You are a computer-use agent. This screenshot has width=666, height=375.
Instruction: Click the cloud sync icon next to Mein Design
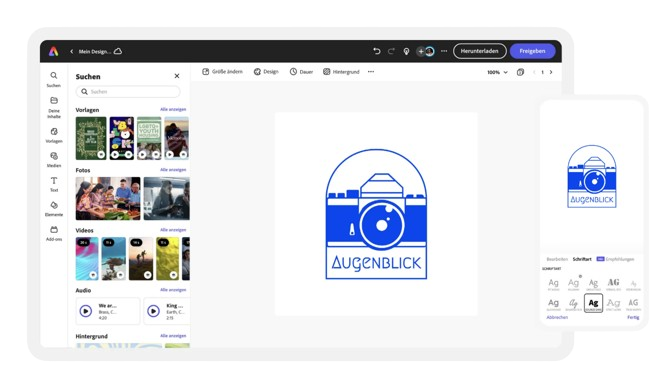118,51
